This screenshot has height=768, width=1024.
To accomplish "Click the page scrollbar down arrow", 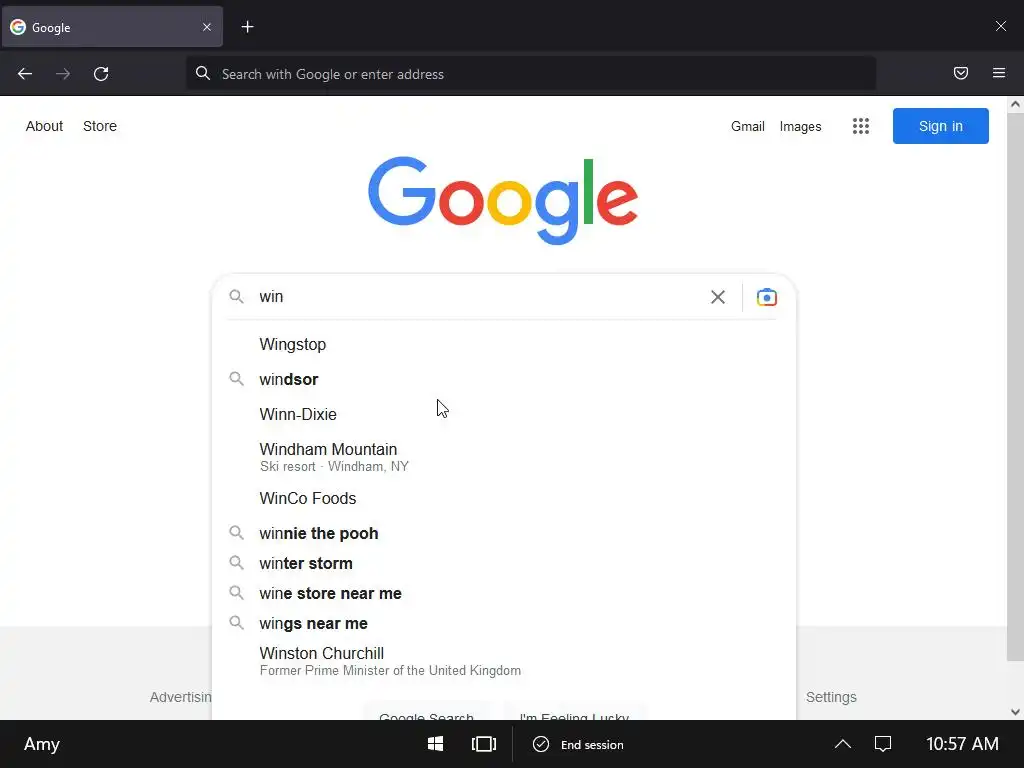I will 1015,712.
